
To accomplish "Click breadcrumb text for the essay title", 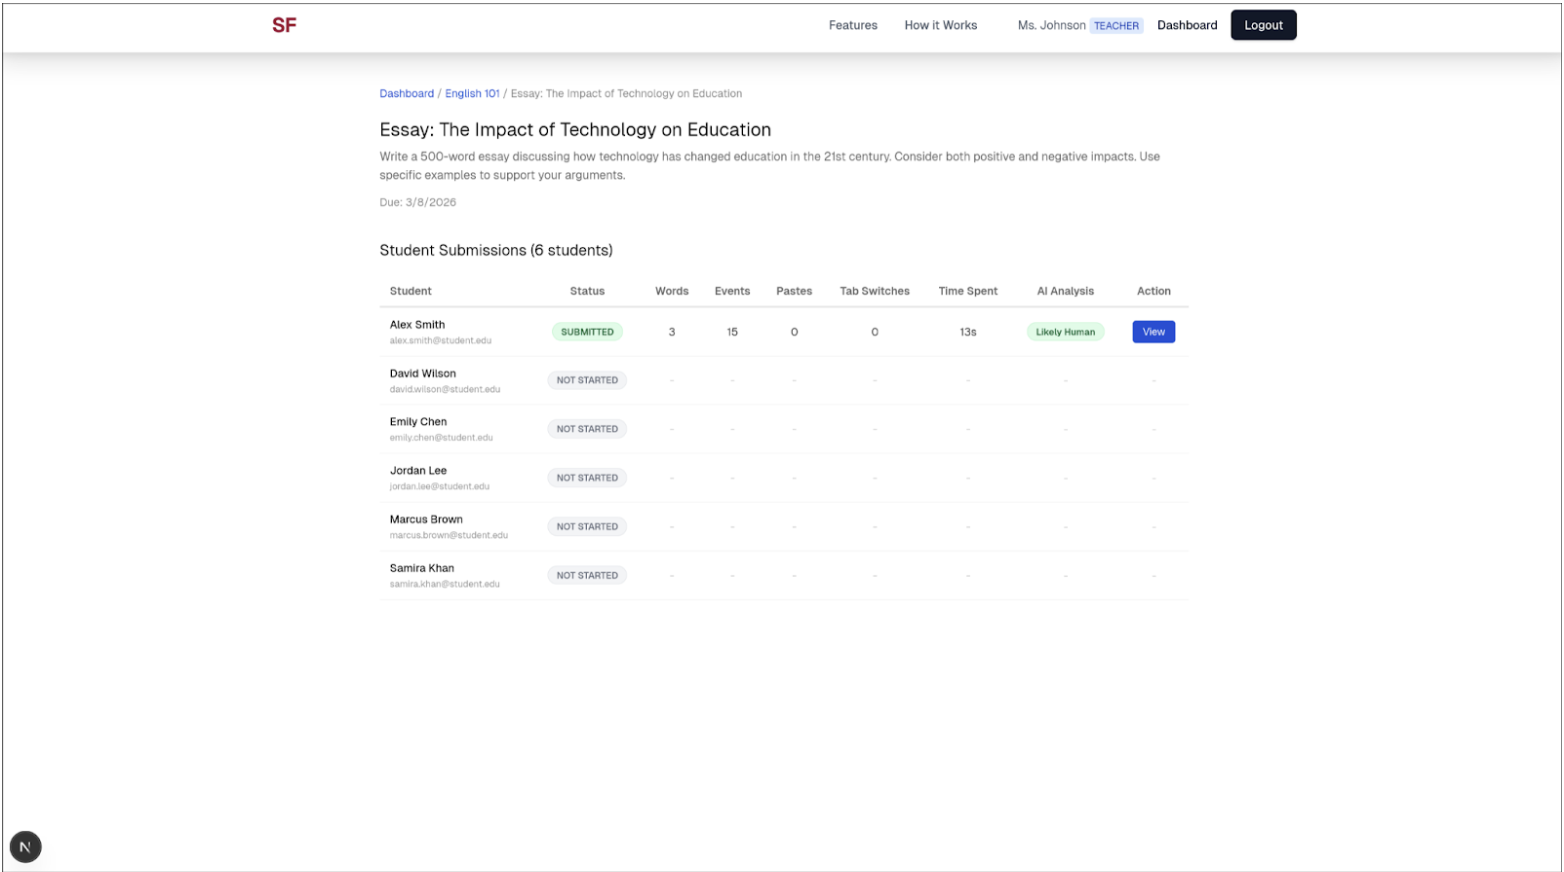I will coord(626,93).
